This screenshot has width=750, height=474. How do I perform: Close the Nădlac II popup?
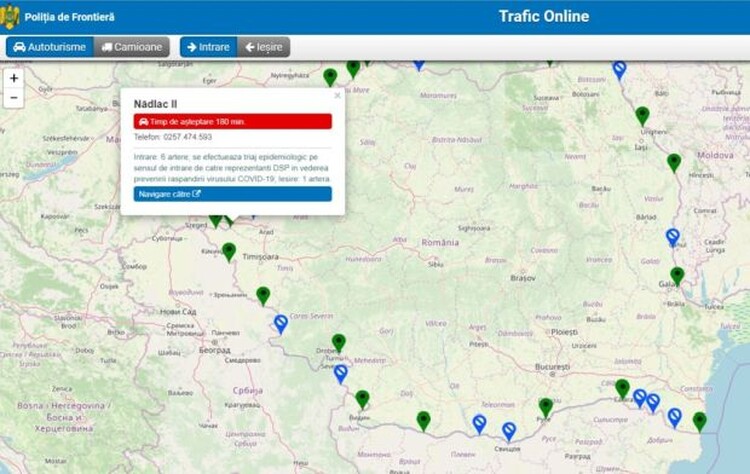[337, 96]
